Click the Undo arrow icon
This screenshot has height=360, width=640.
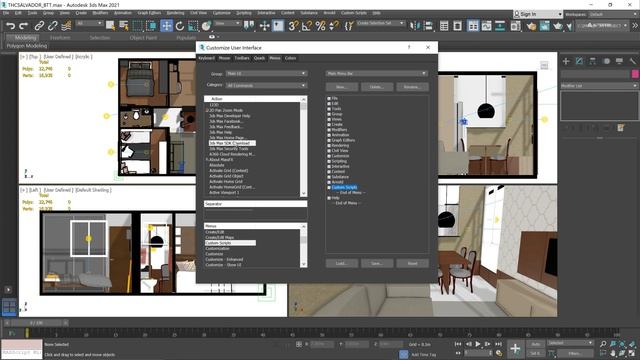[x=11, y=26]
